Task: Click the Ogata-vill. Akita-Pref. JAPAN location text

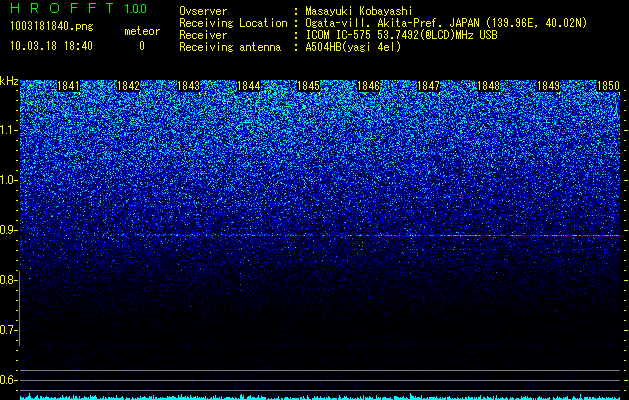Action: 446,23
